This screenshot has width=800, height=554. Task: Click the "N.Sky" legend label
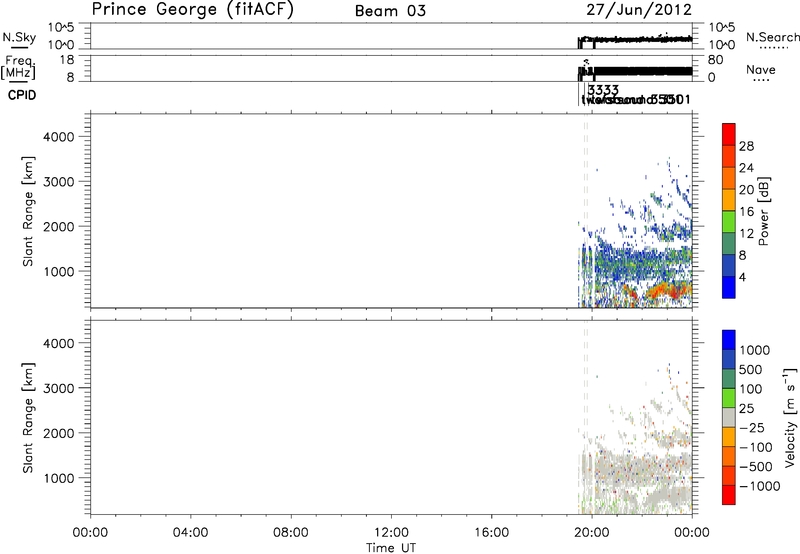19,37
